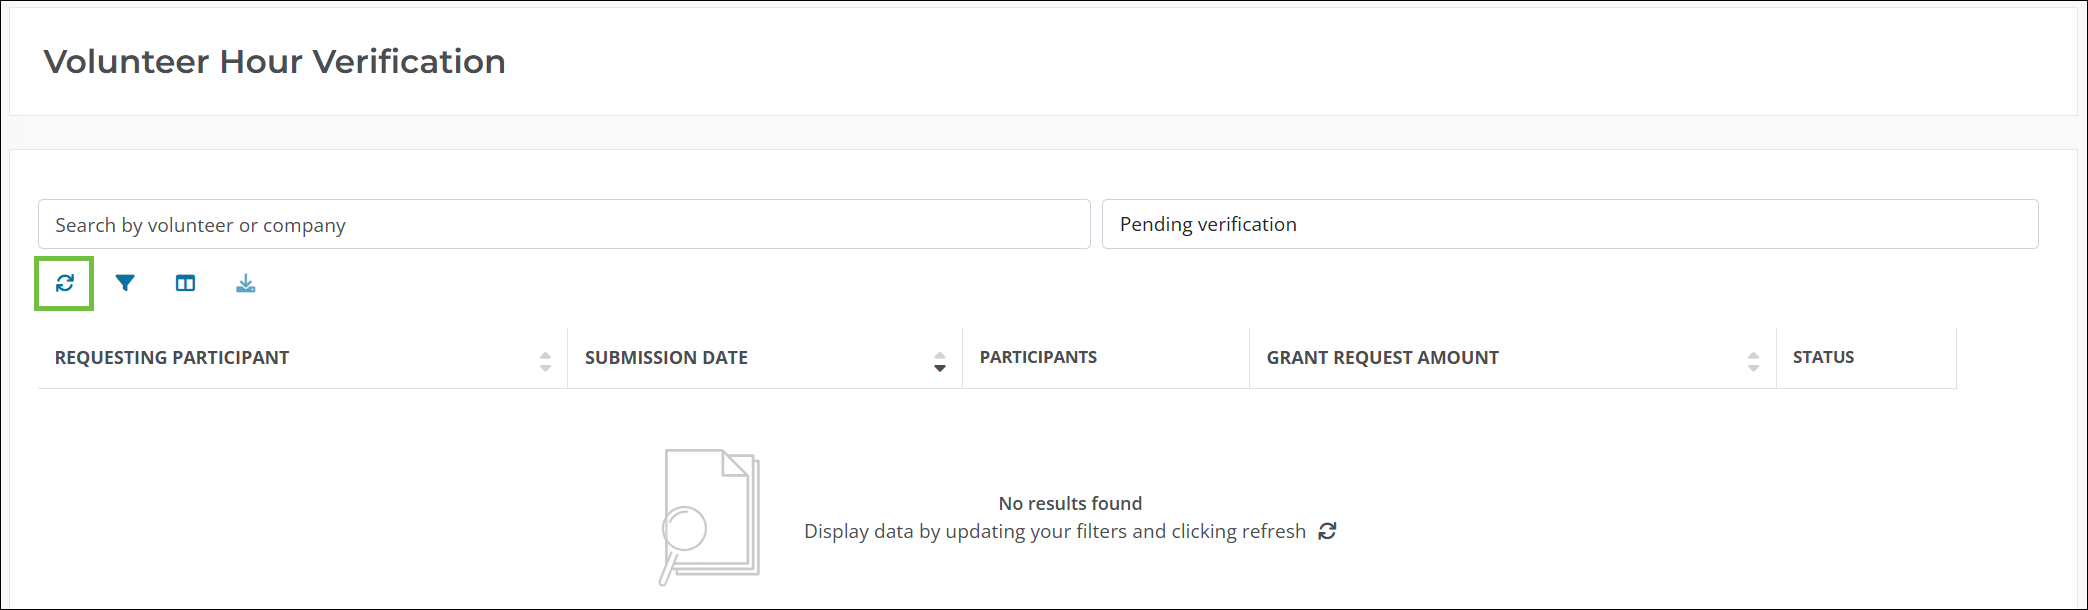Screen dimensions: 2088x610
Task: Click the download export icon
Action: pyautogui.click(x=246, y=284)
